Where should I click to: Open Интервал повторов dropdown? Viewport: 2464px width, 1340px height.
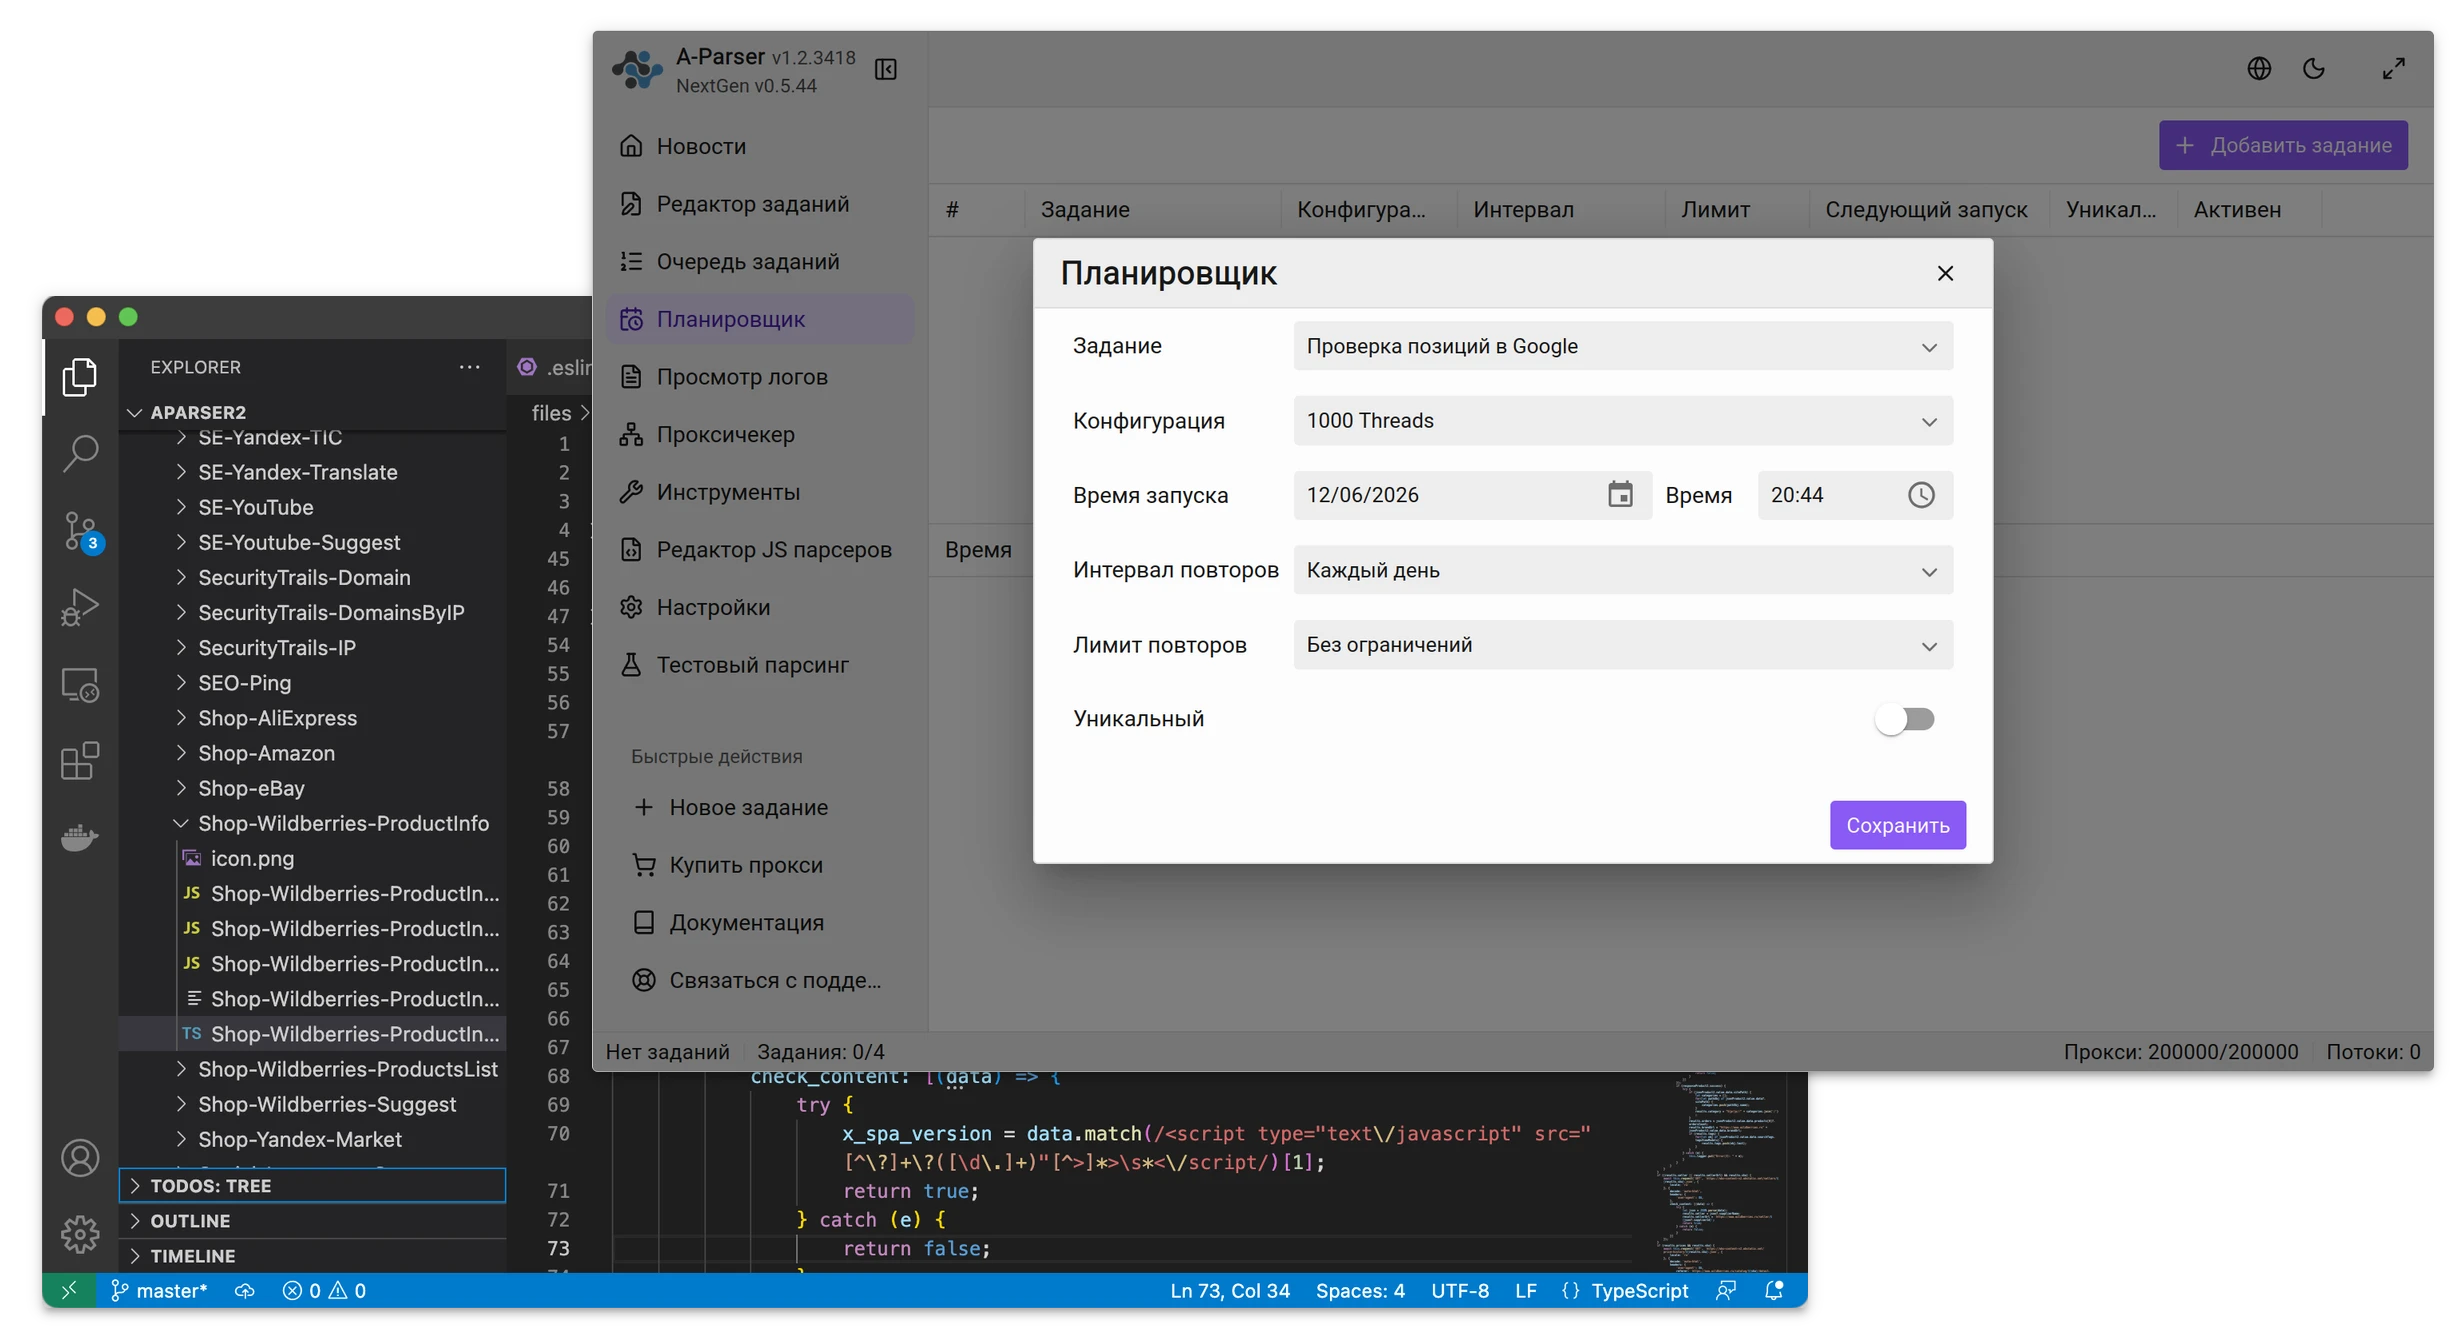tap(1623, 570)
